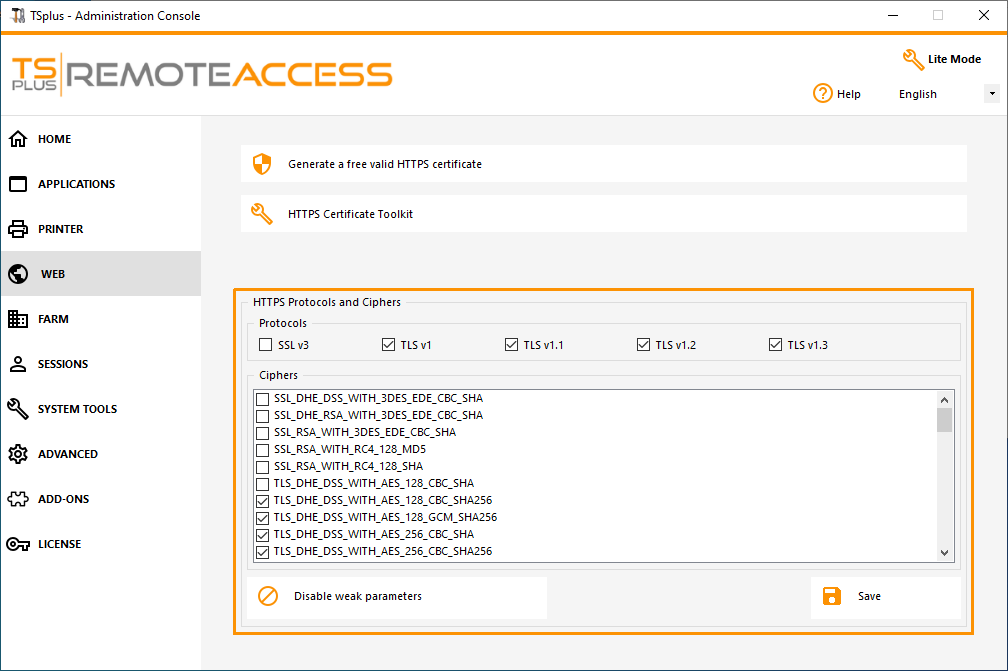
Task: Check the SSL_RSA_WITH_RC4_128_MD5 cipher
Action: [261, 449]
